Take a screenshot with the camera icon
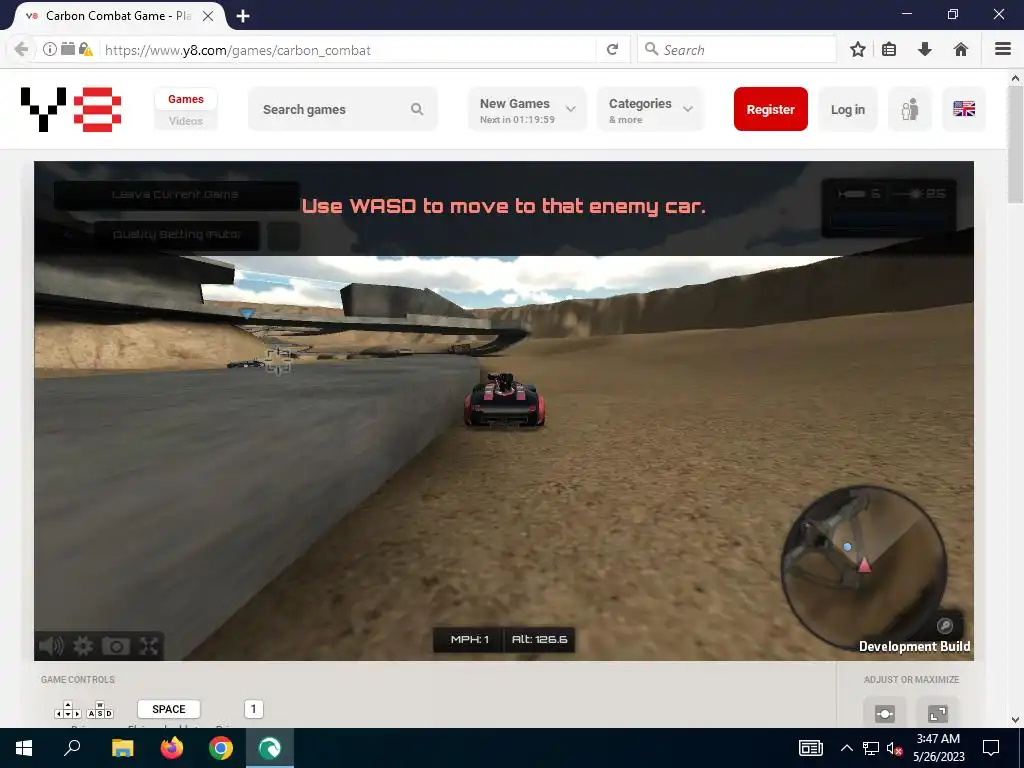The height and width of the screenshot is (768, 1024). [x=116, y=647]
